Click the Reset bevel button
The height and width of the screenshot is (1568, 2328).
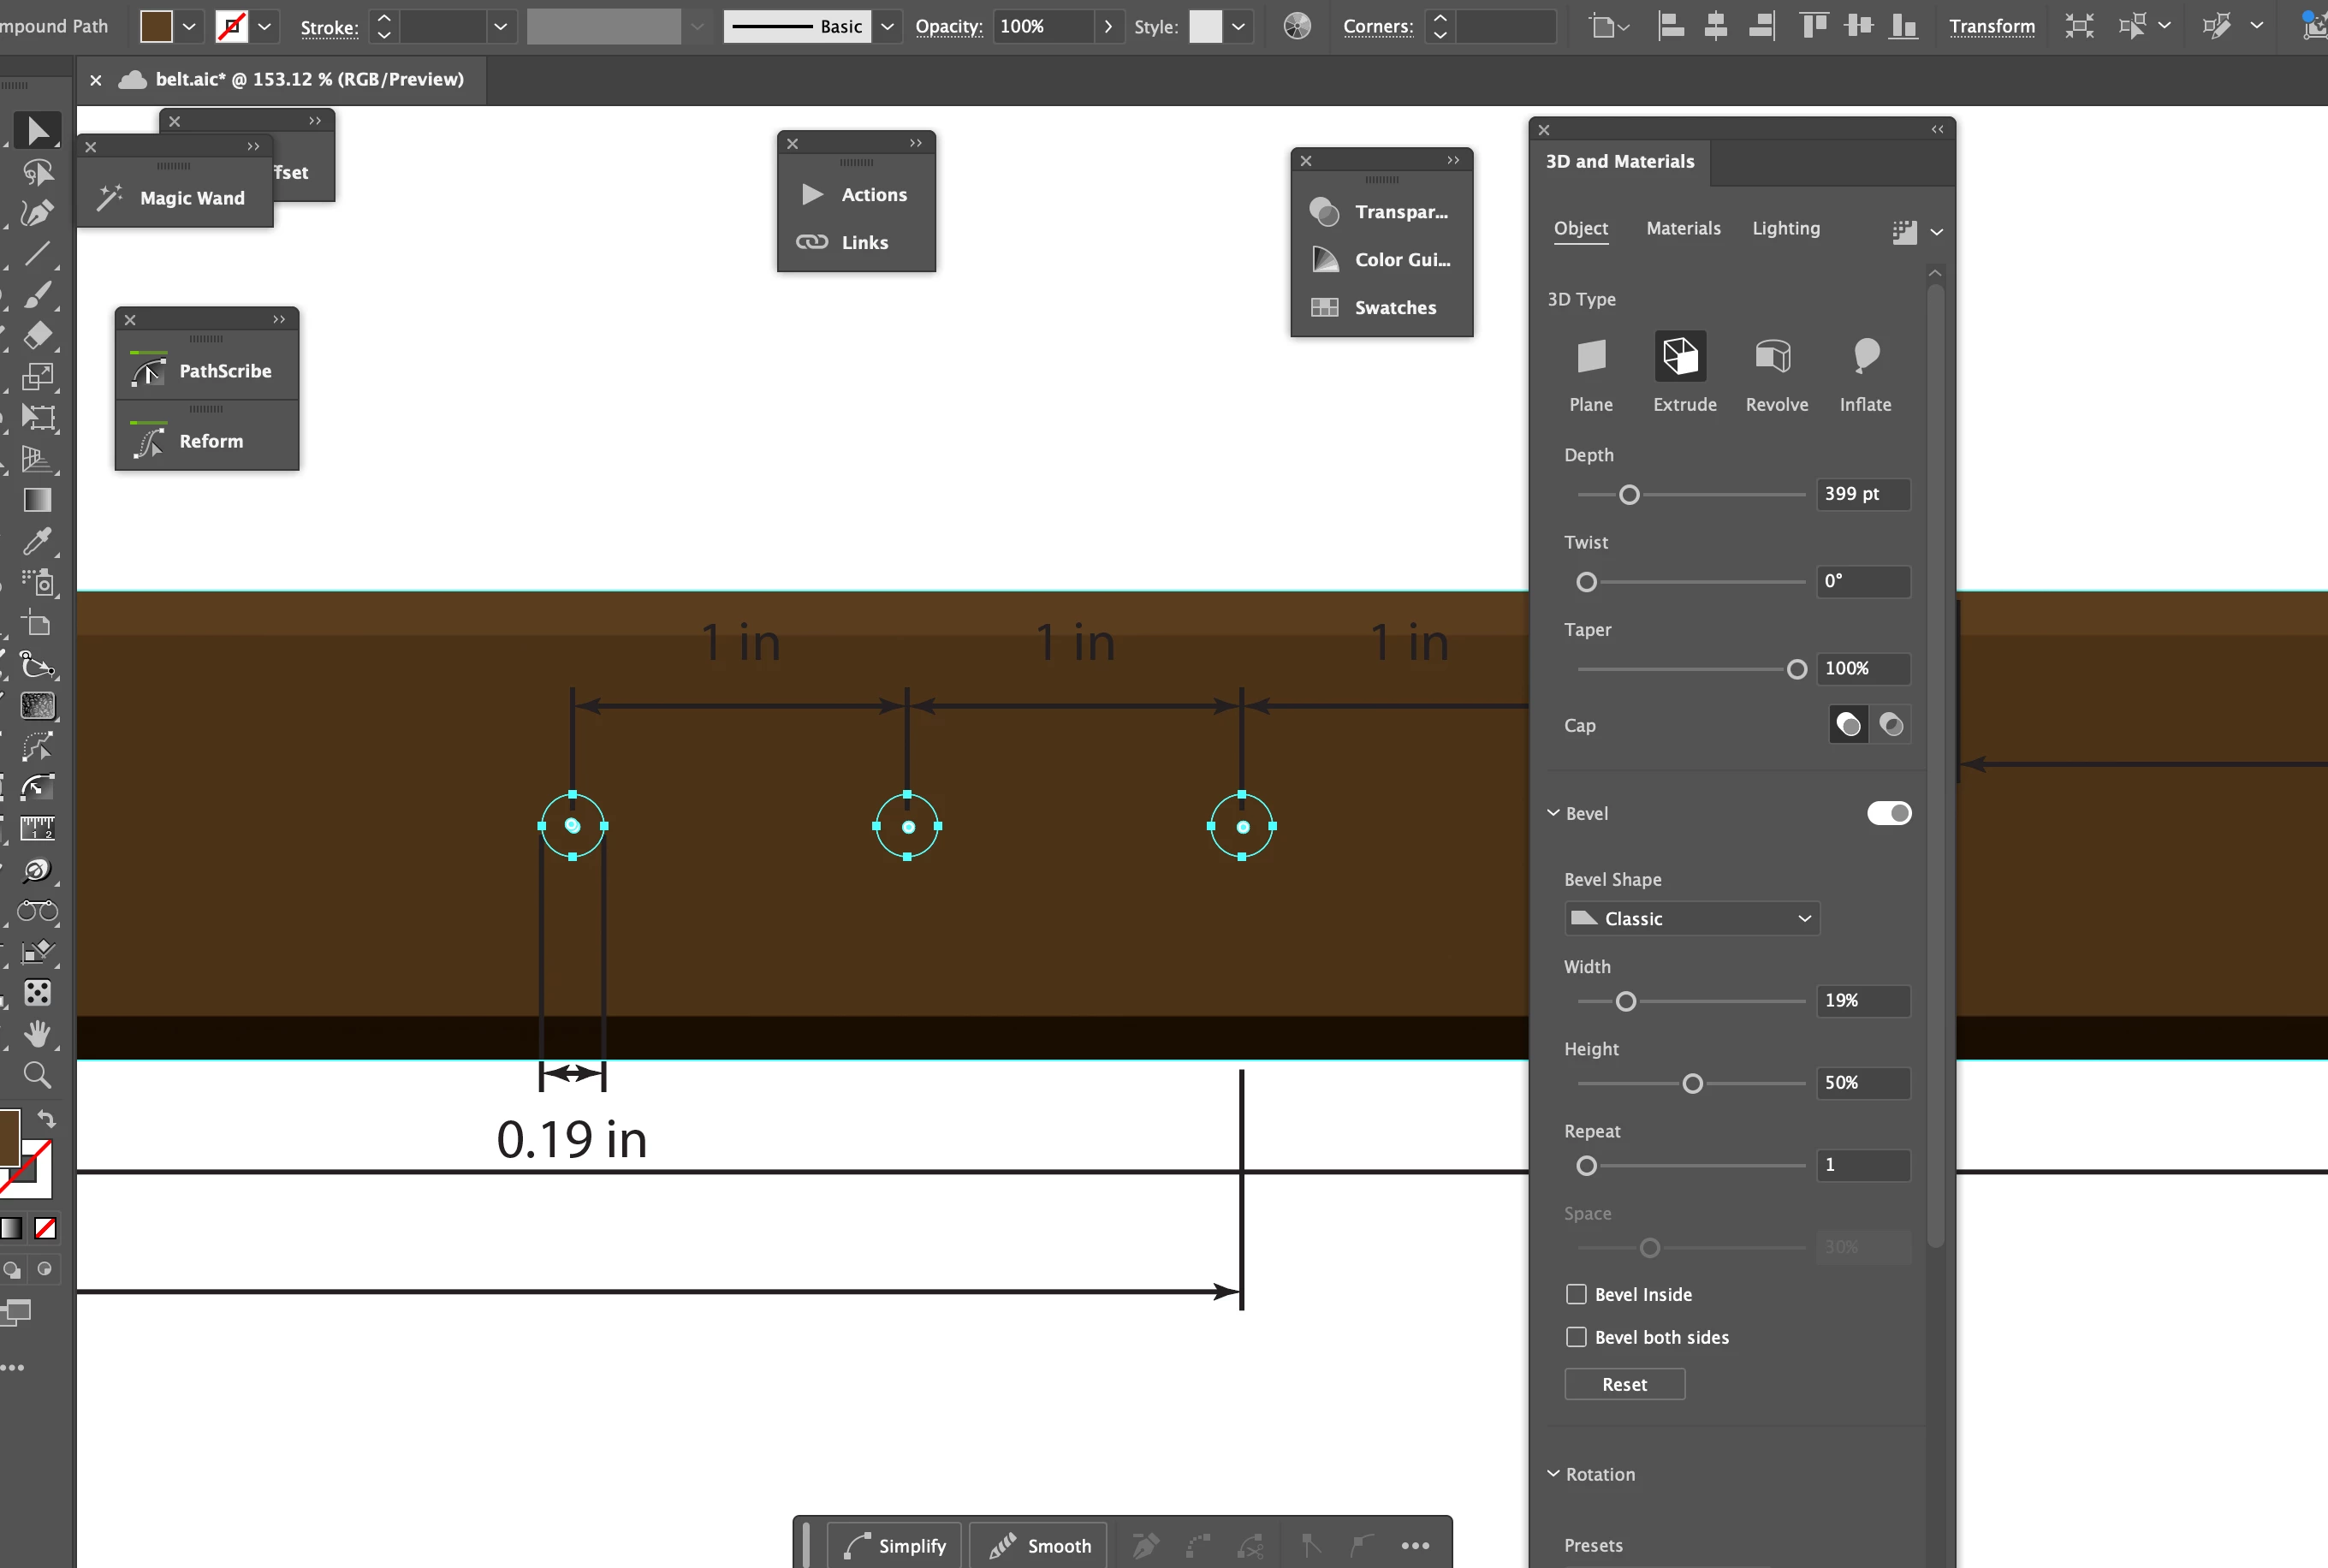[1624, 1384]
